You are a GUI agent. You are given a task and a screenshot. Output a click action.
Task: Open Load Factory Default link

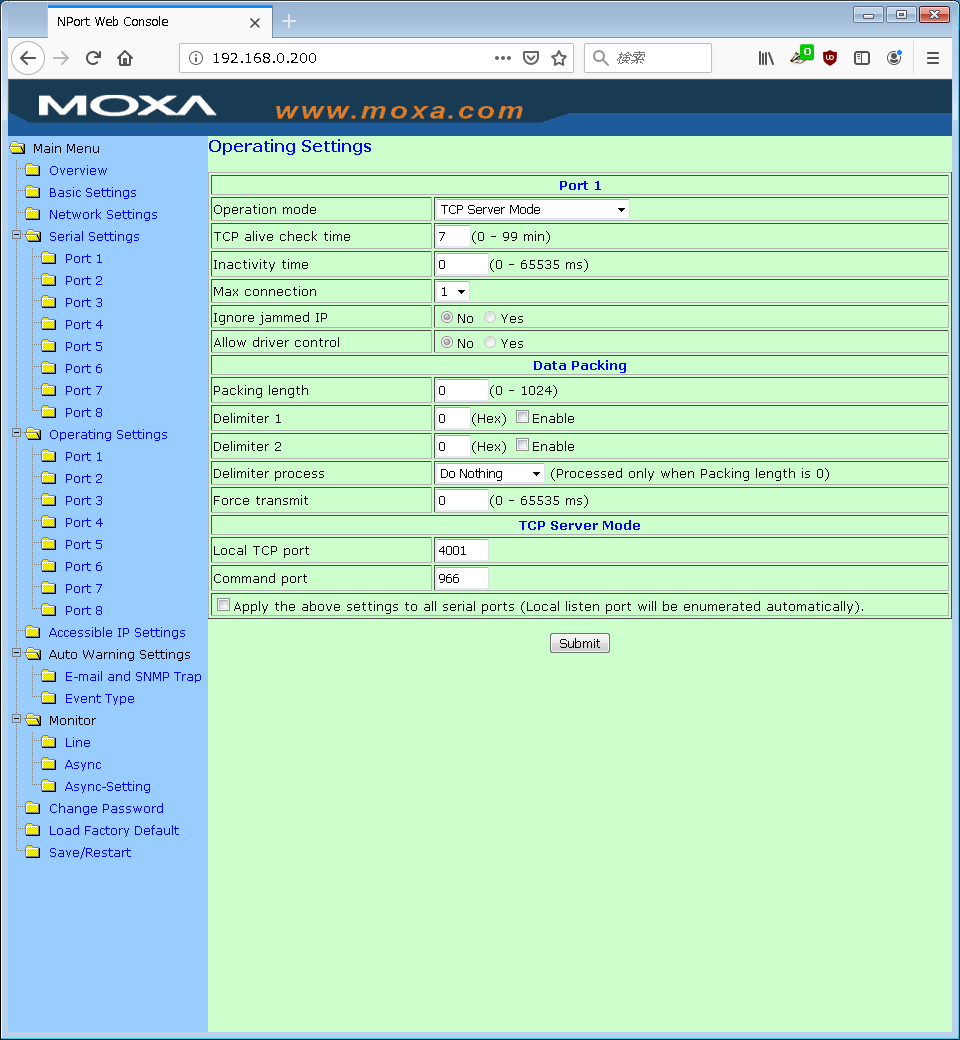pyautogui.click(x=113, y=830)
